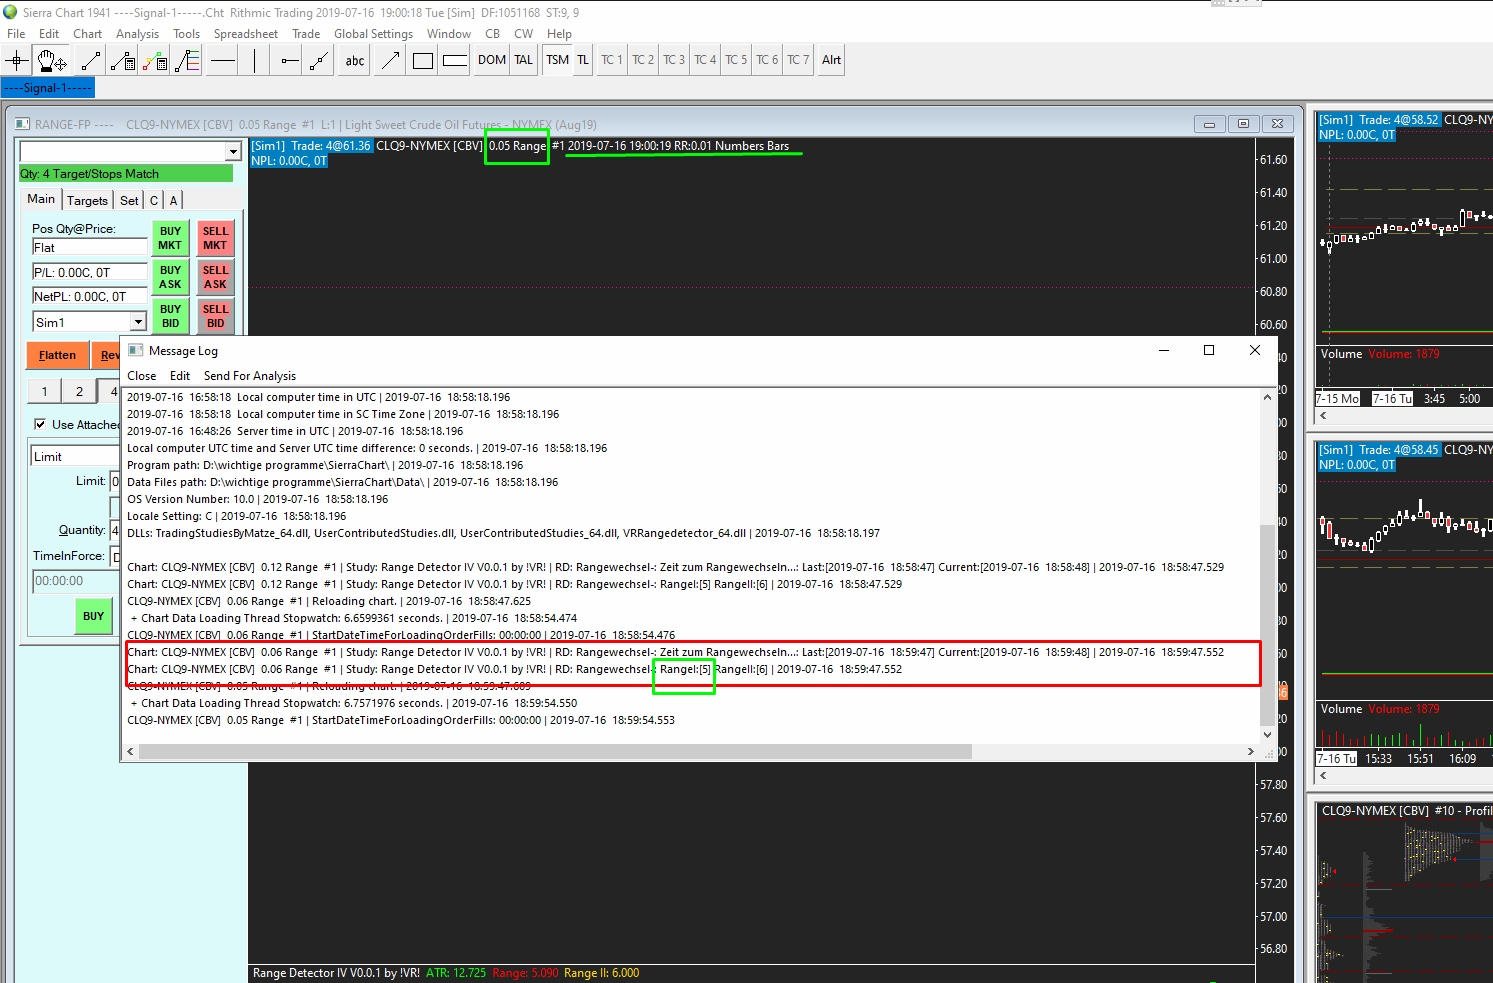Select the arrow drawing tool
The image size is (1493, 983).
390,61
